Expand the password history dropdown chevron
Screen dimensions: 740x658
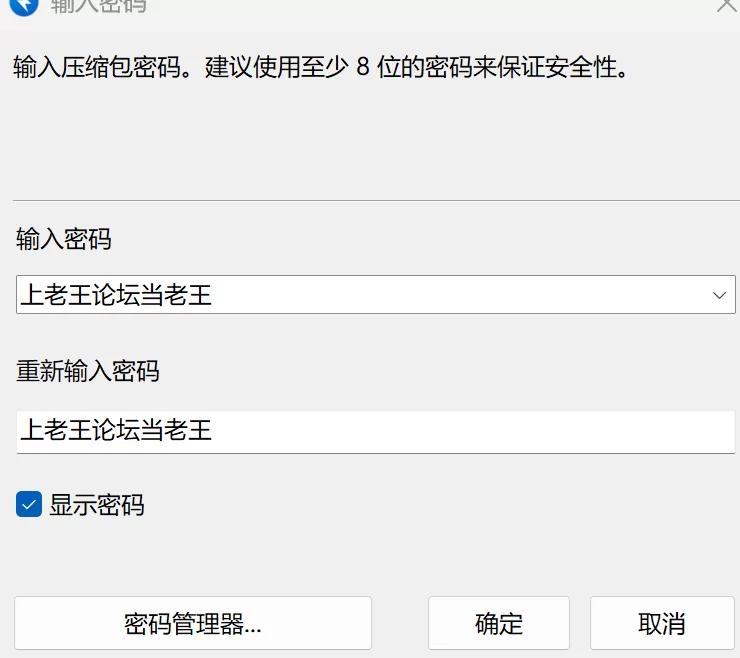click(719, 295)
